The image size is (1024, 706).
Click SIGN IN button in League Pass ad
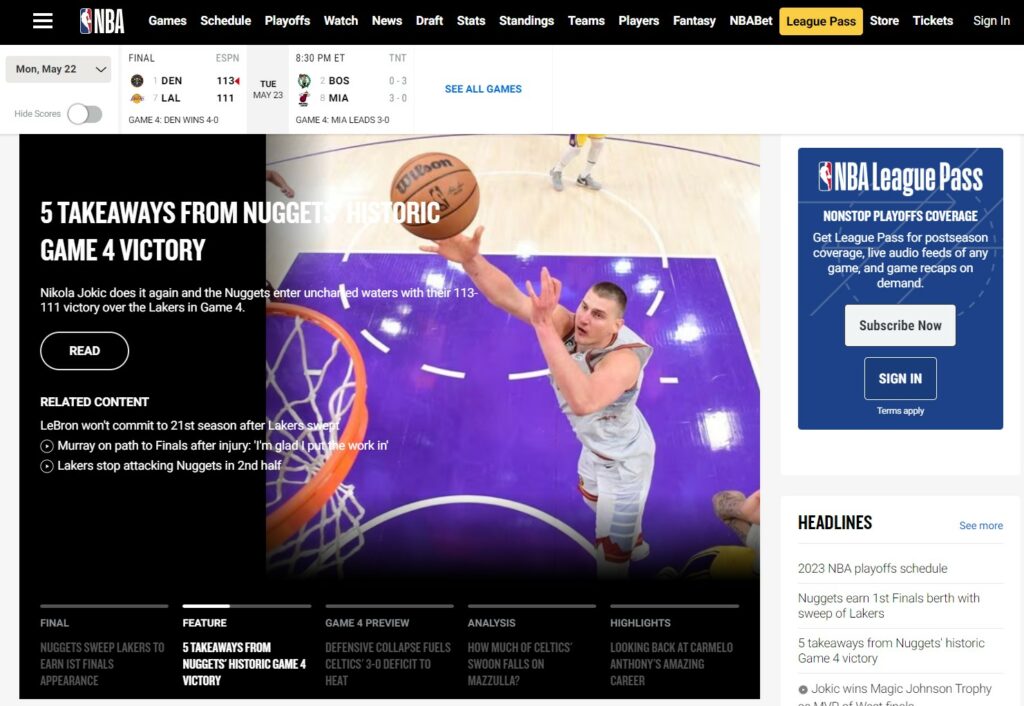900,378
